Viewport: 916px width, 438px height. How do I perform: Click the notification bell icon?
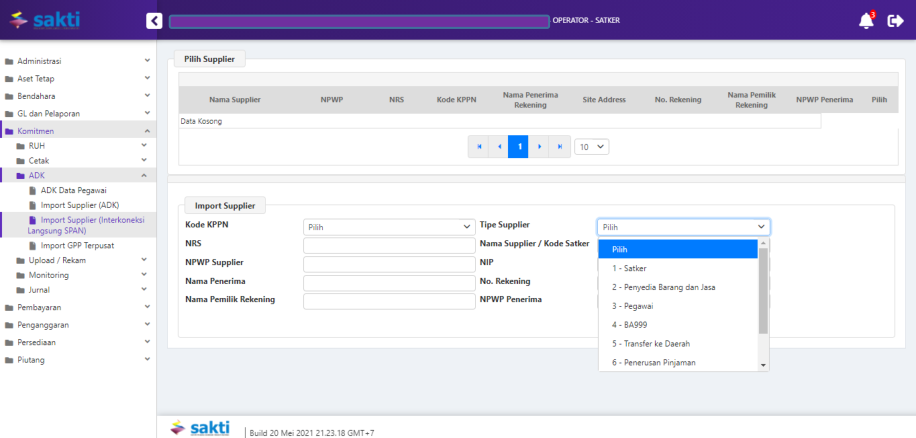click(866, 20)
